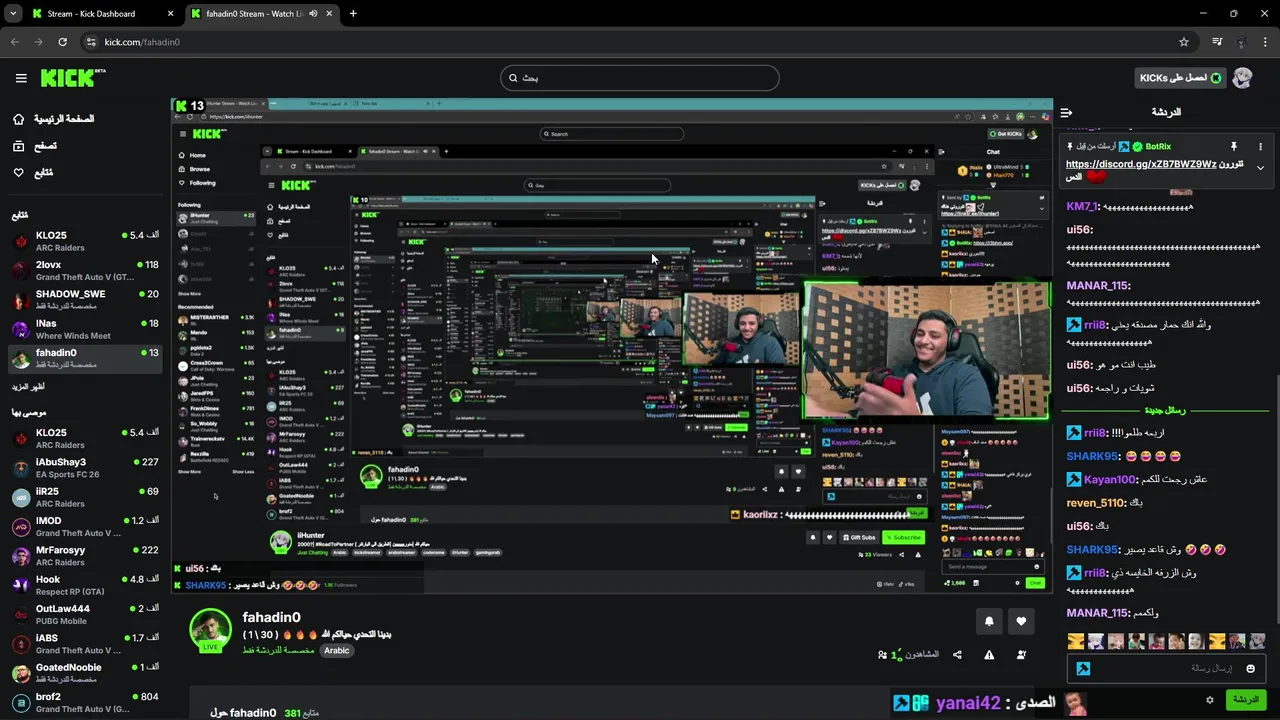1280x720 pixels.
Task: Open the OutLaw444 PUBG Mobile channel
Action: [85, 614]
